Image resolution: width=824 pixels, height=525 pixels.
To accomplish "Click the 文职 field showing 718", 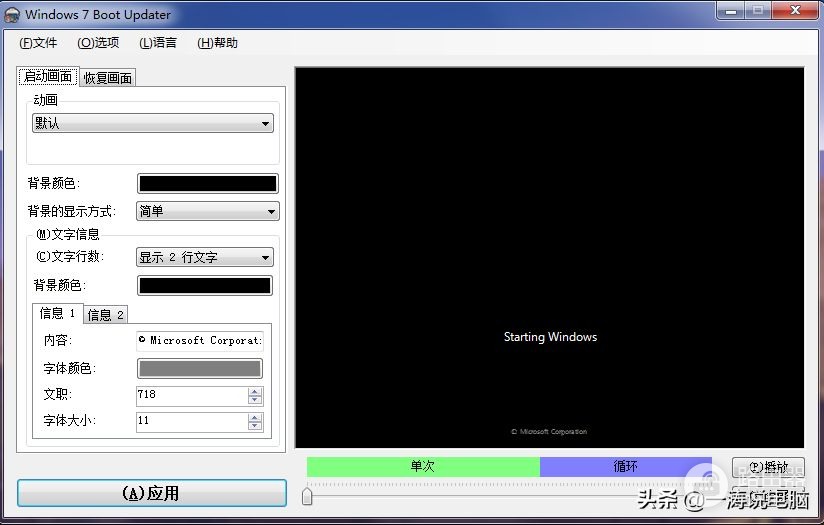I will coord(192,395).
